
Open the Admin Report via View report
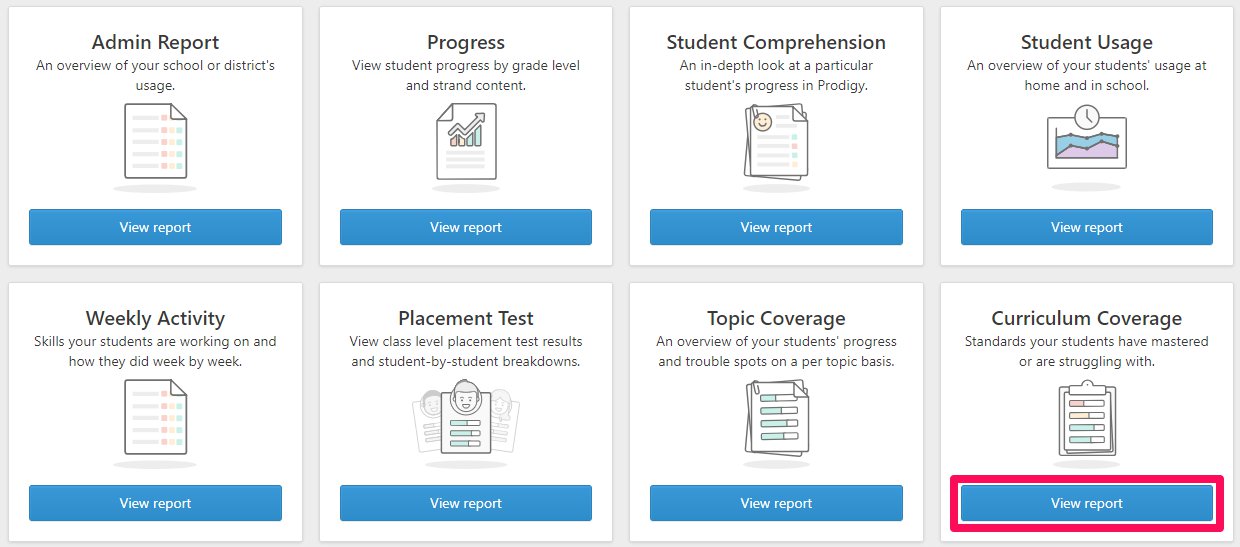pyautogui.click(x=155, y=227)
